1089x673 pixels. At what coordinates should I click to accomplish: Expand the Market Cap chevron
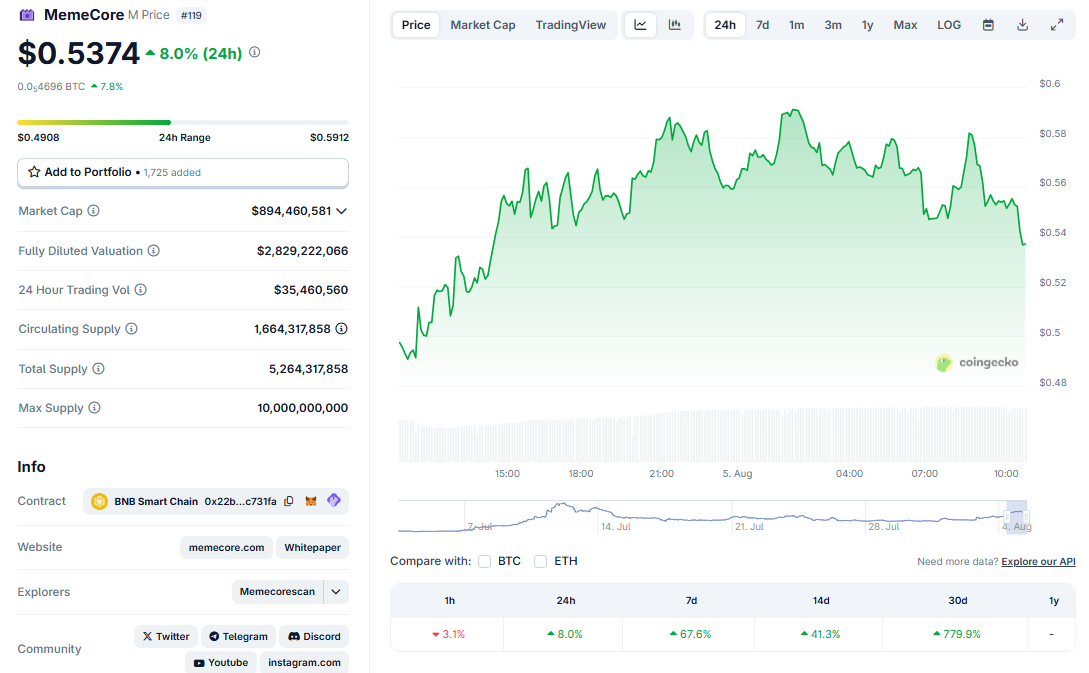tap(342, 211)
